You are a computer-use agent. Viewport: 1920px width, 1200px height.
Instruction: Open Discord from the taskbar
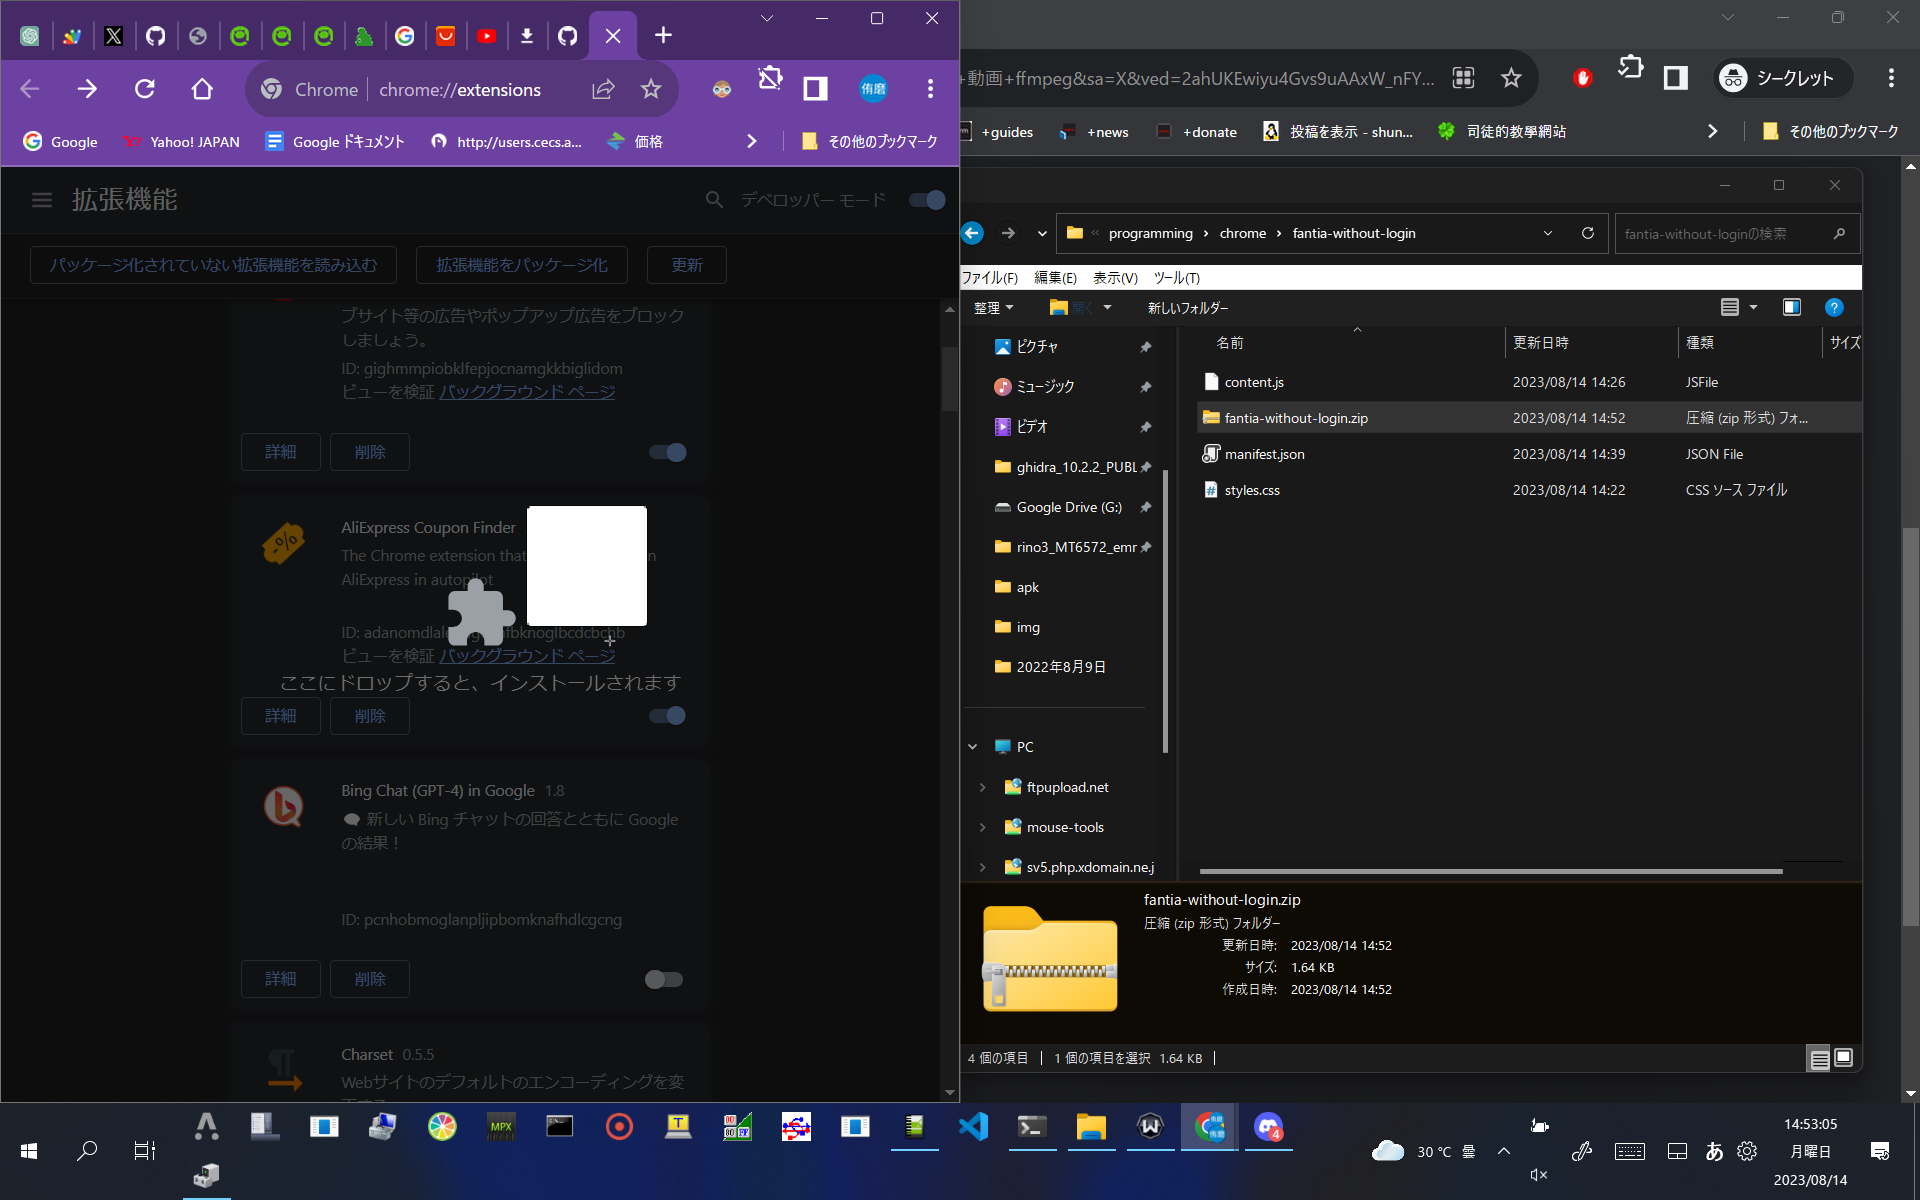[x=1268, y=1127]
